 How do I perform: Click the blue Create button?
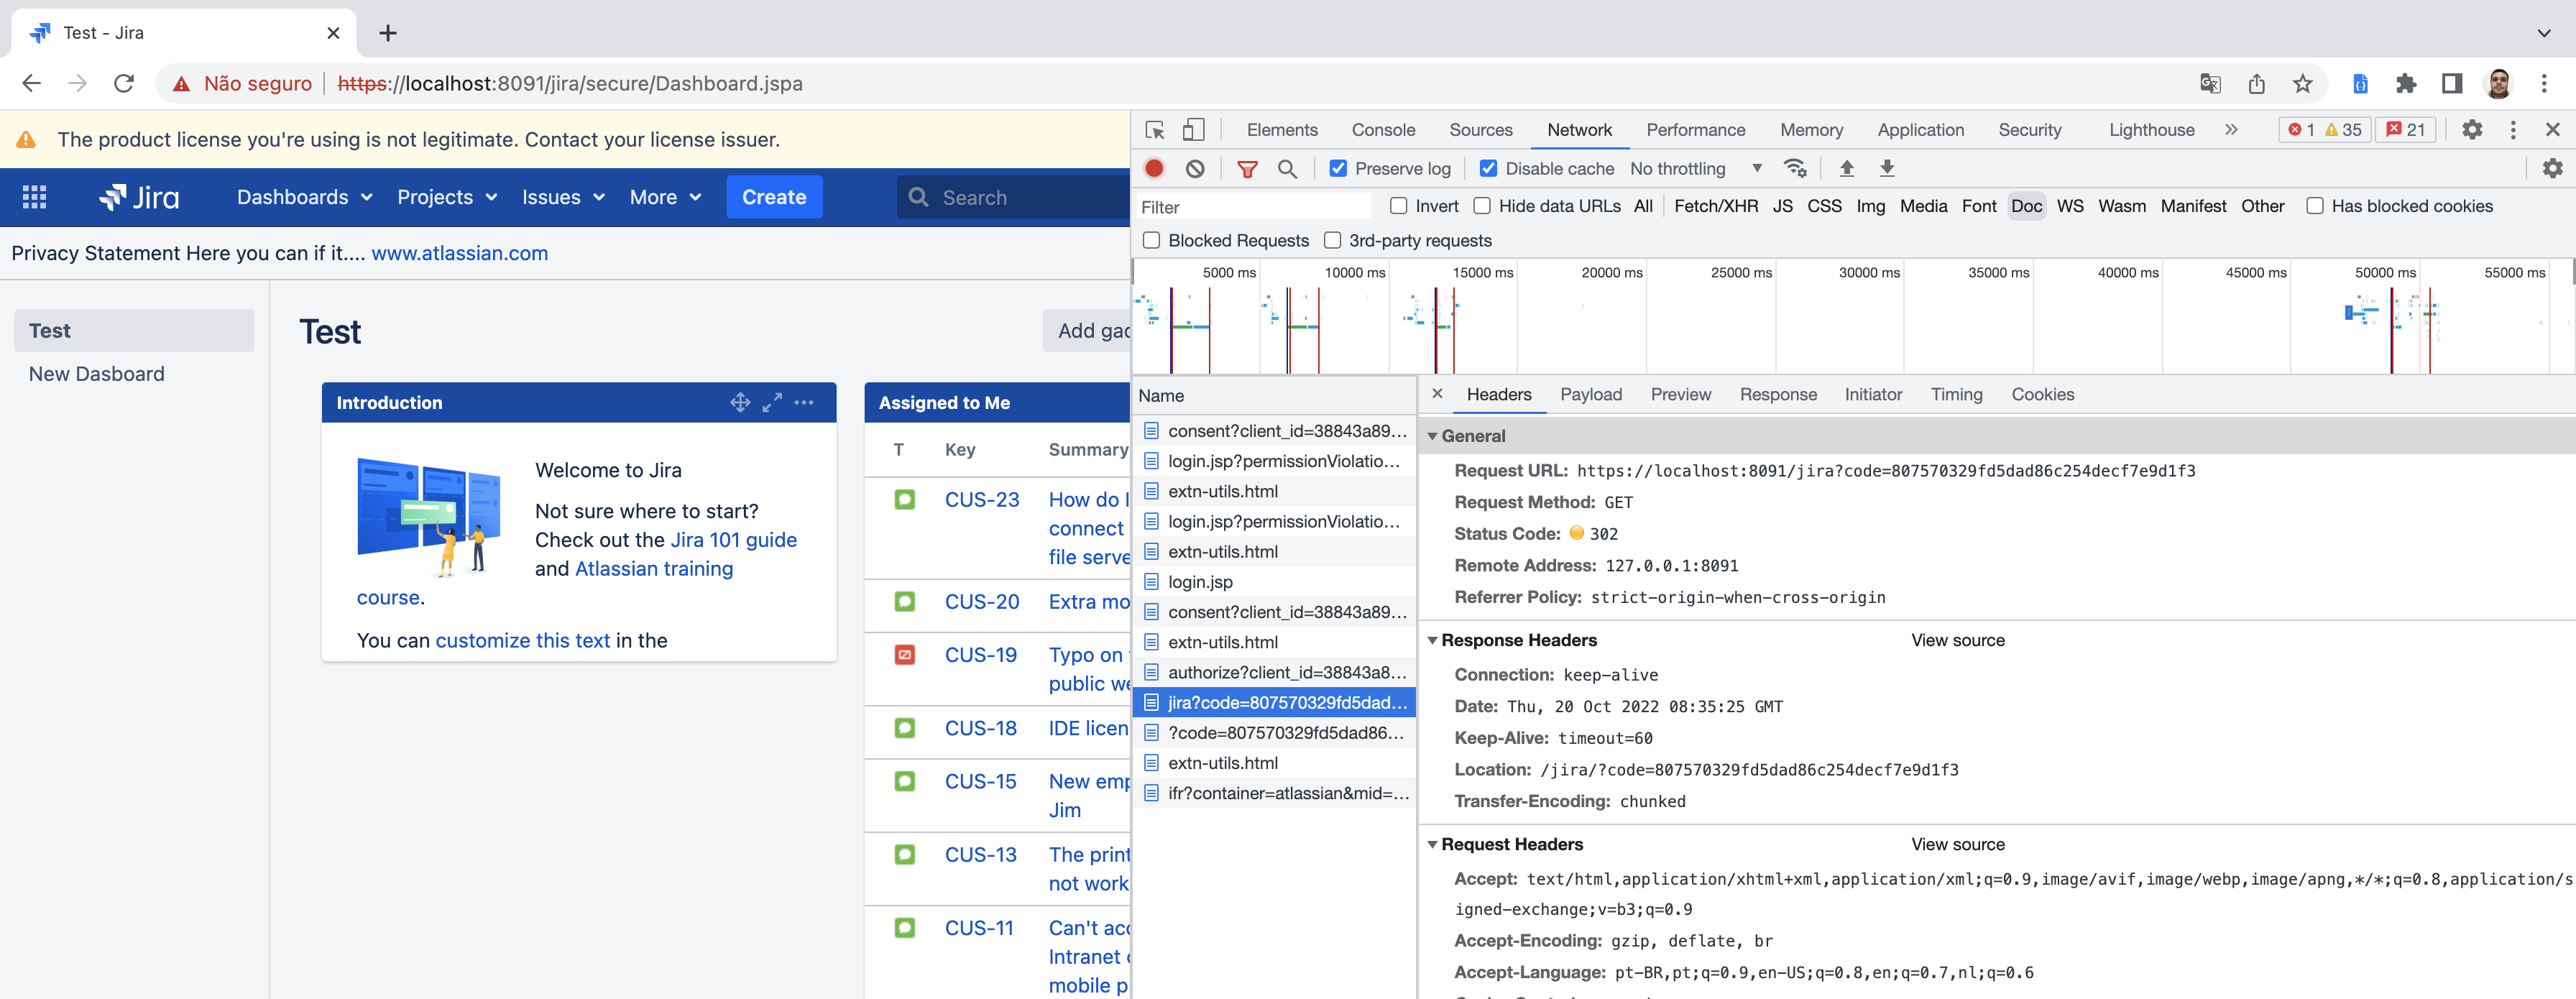pos(774,197)
